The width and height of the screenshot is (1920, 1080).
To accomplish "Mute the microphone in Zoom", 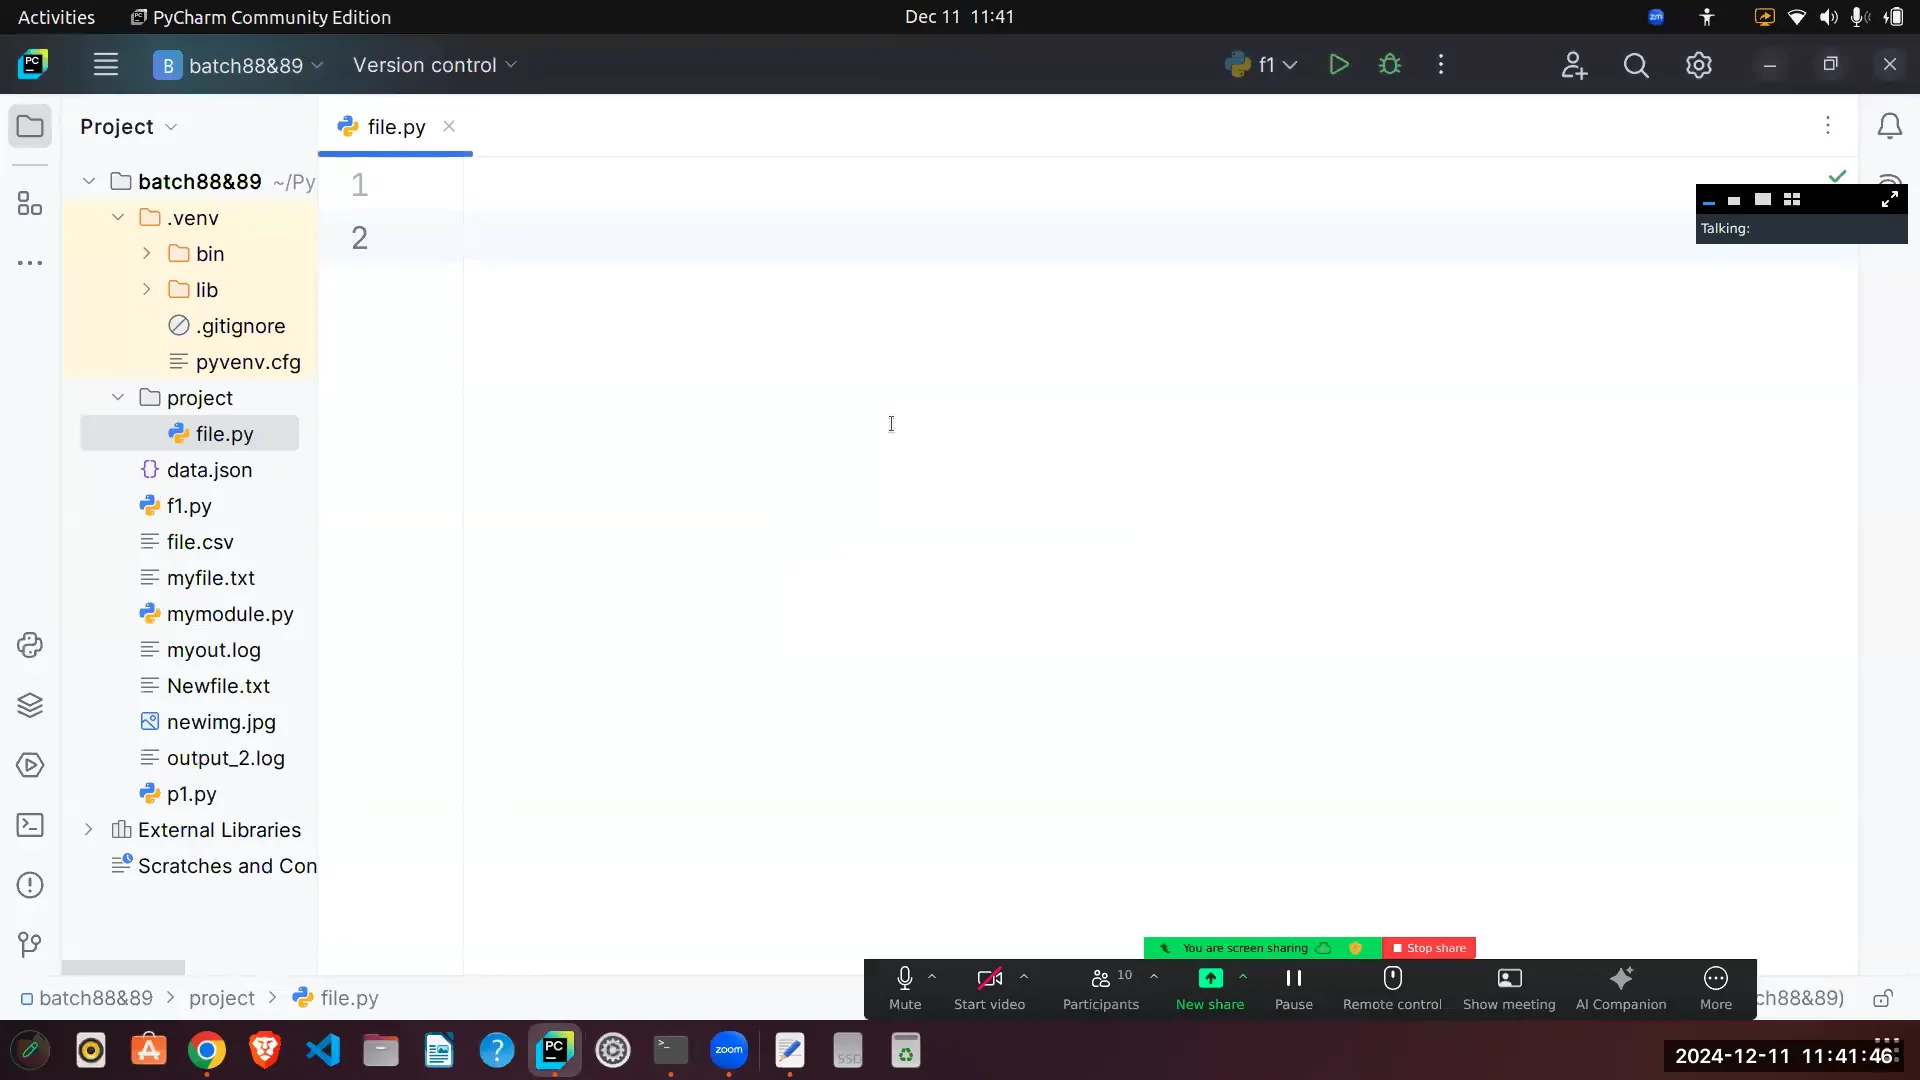I will (x=905, y=988).
